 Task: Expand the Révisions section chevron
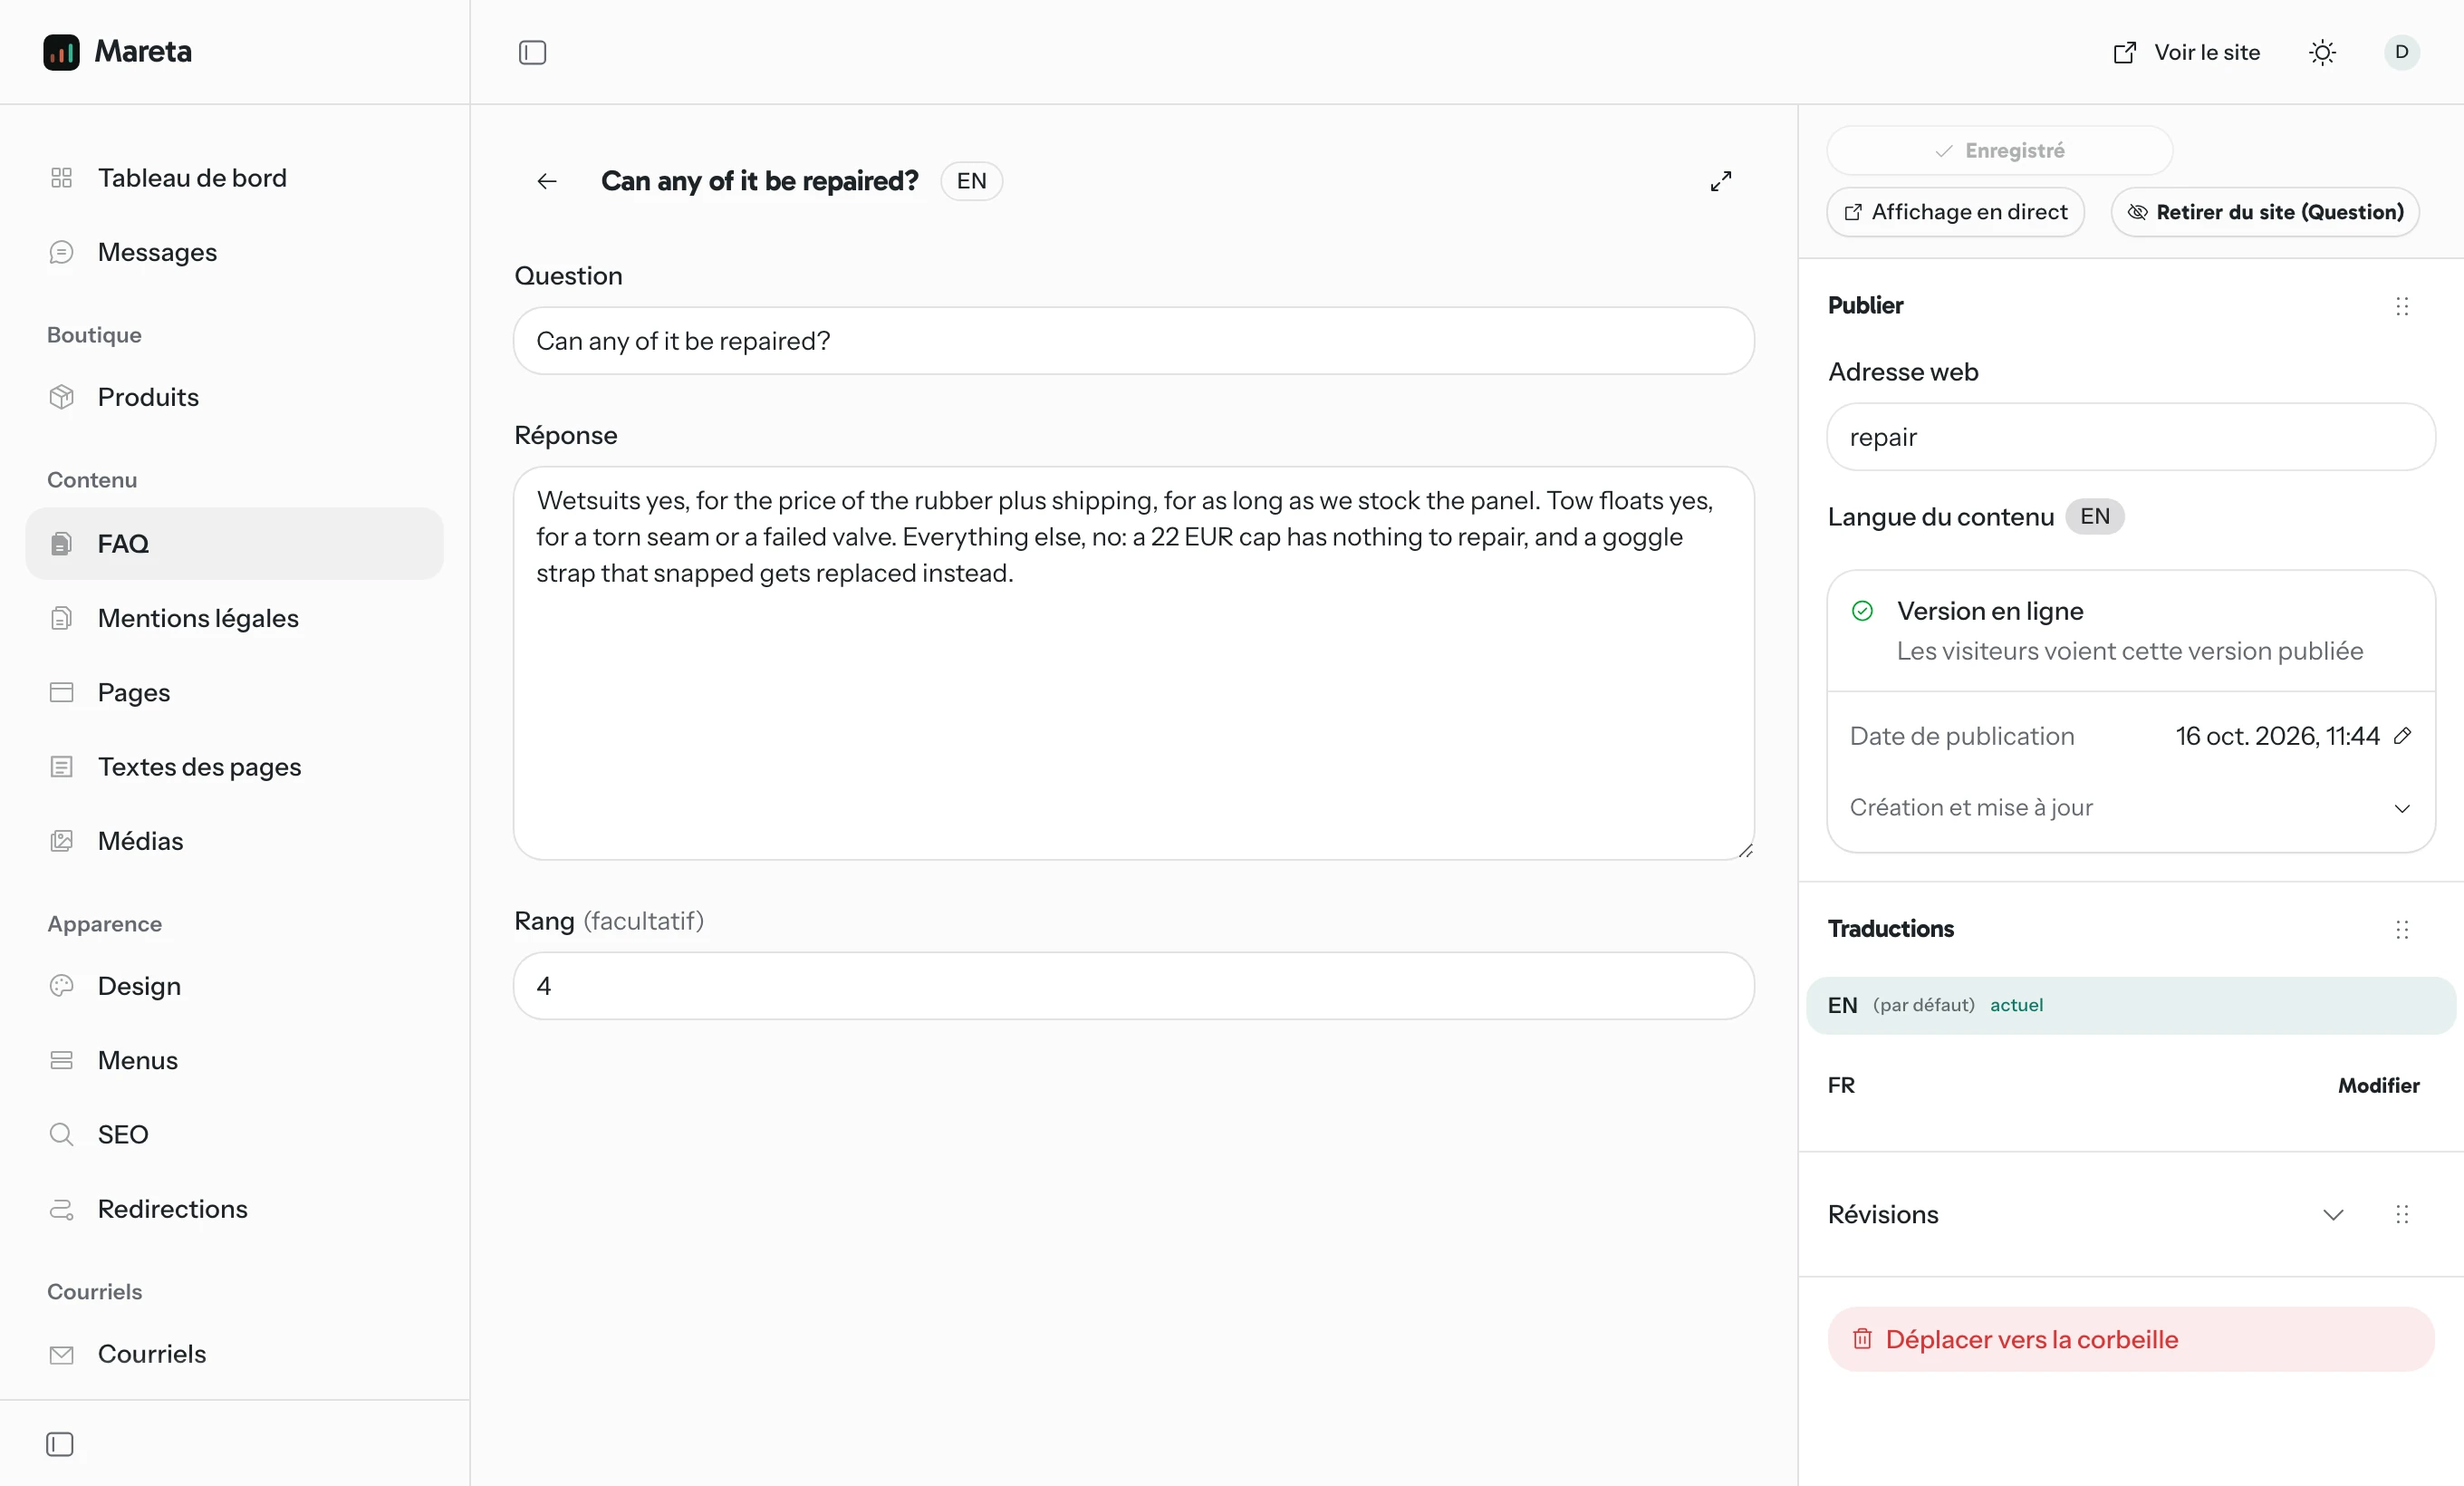(x=2333, y=1214)
